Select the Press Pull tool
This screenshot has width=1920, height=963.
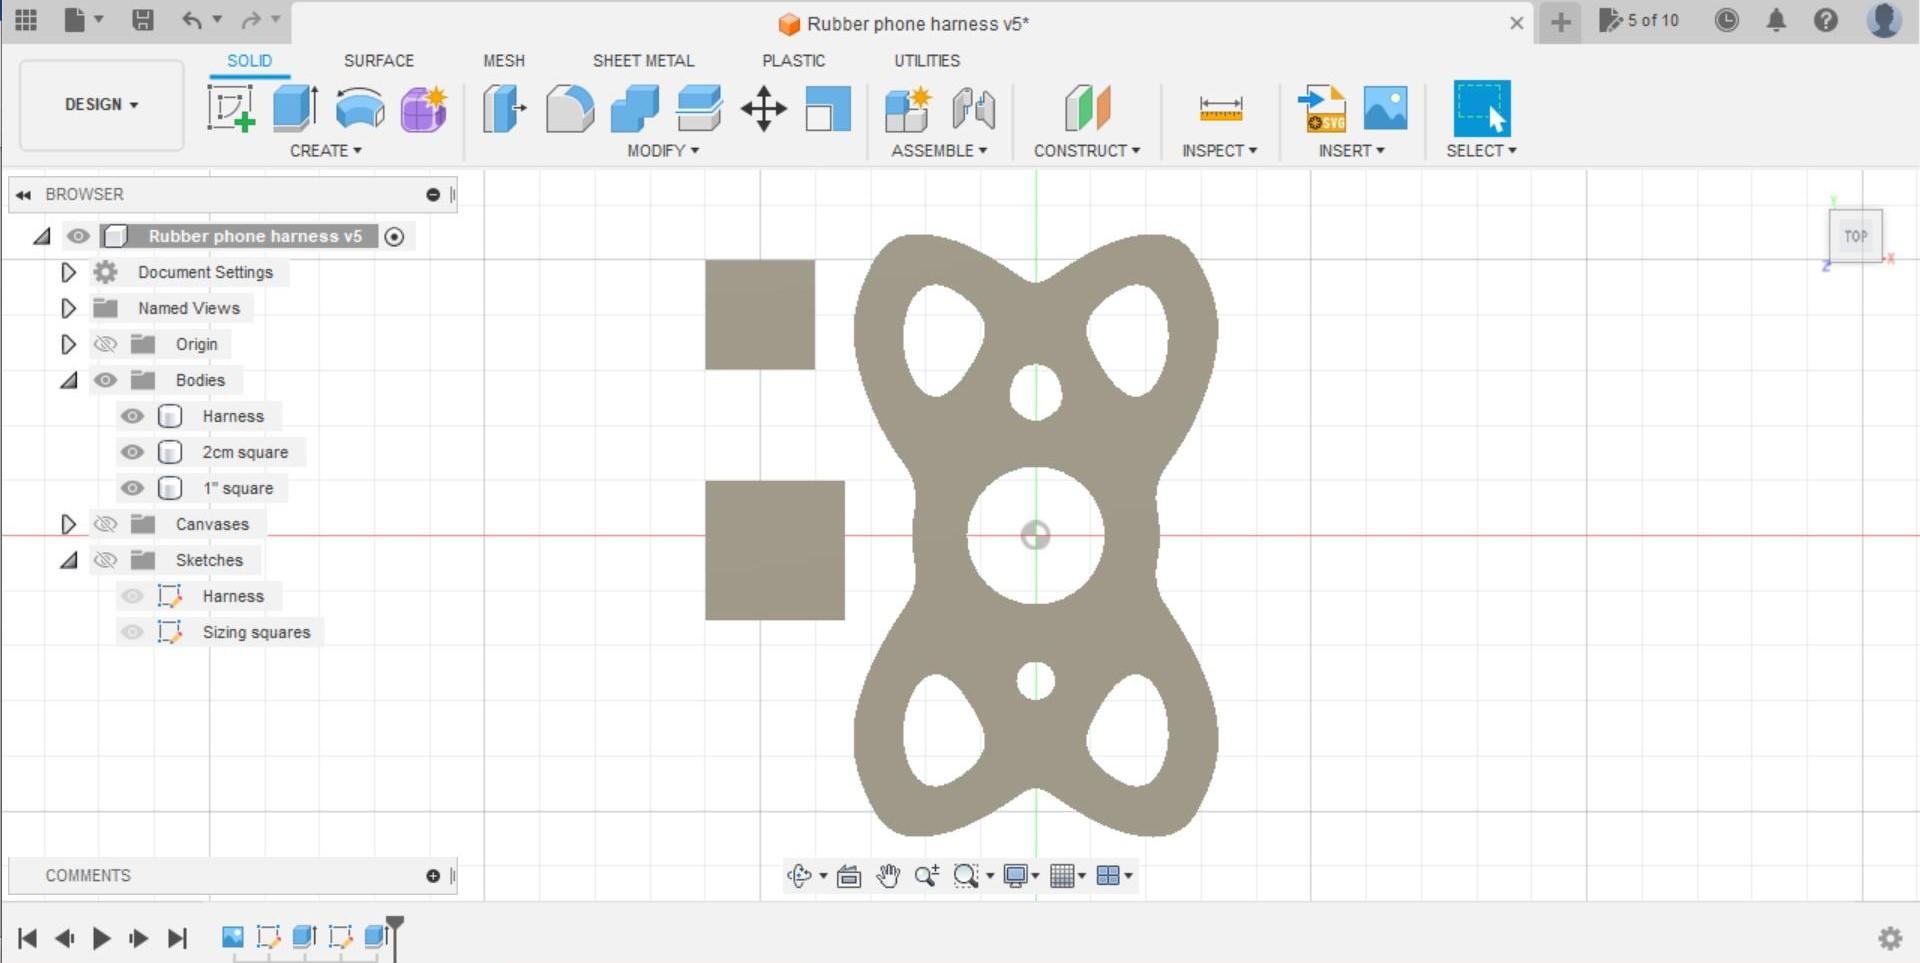(x=504, y=108)
